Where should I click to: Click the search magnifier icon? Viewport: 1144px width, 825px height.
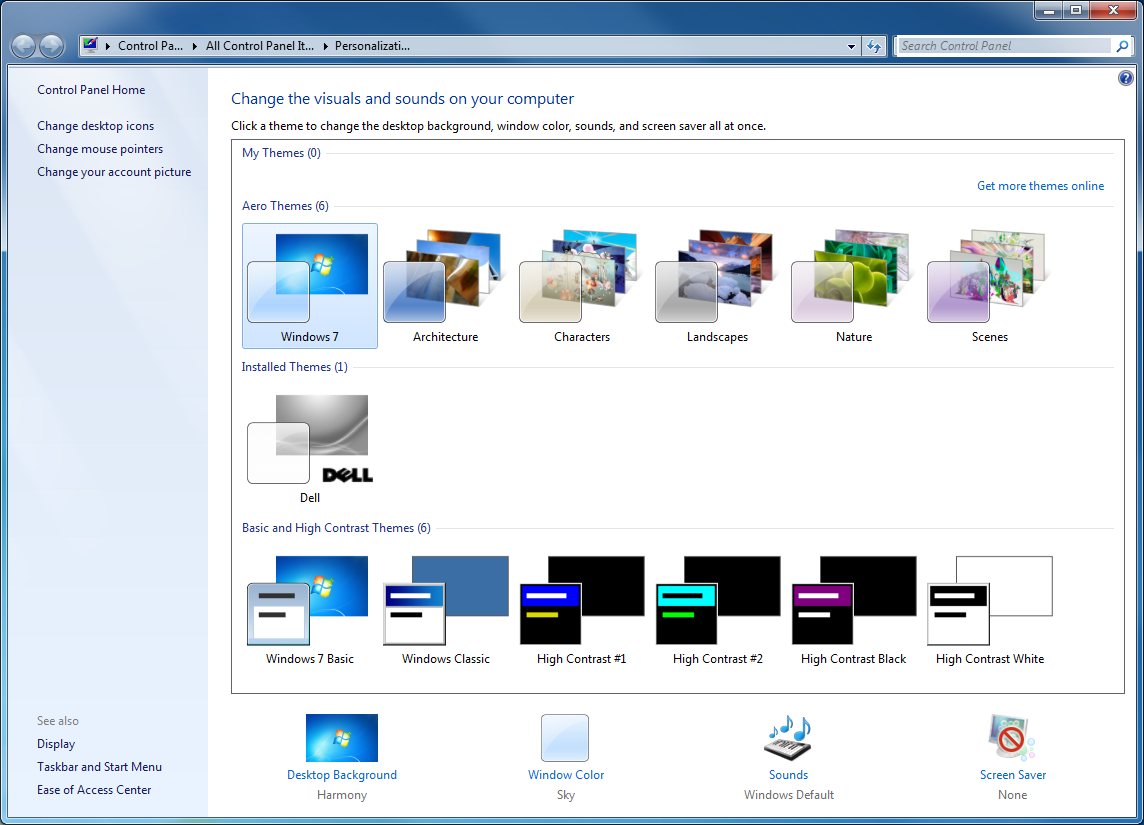pos(1122,46)
